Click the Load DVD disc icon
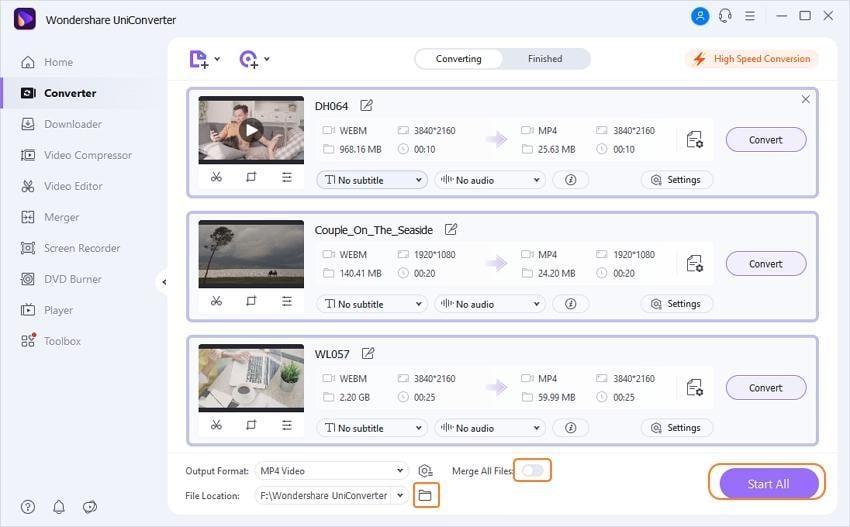 point(248,59)
